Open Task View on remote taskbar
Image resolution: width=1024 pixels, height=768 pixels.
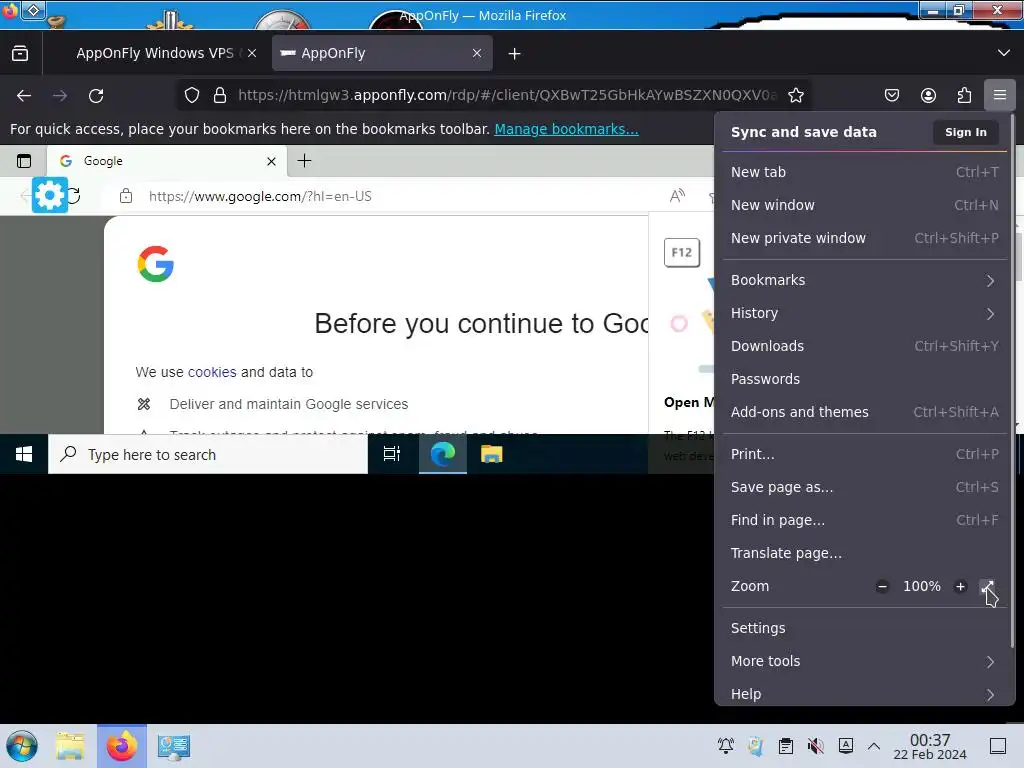click(392, 454)
